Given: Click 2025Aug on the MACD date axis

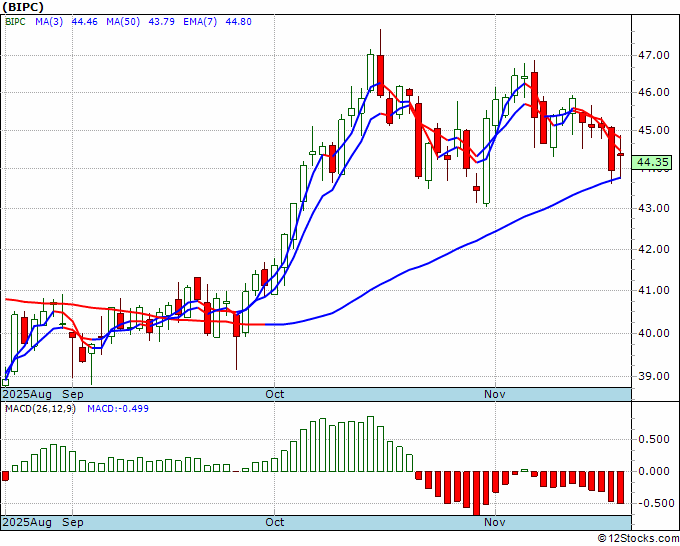Looking at the screenshot, I should pos(27,522).
